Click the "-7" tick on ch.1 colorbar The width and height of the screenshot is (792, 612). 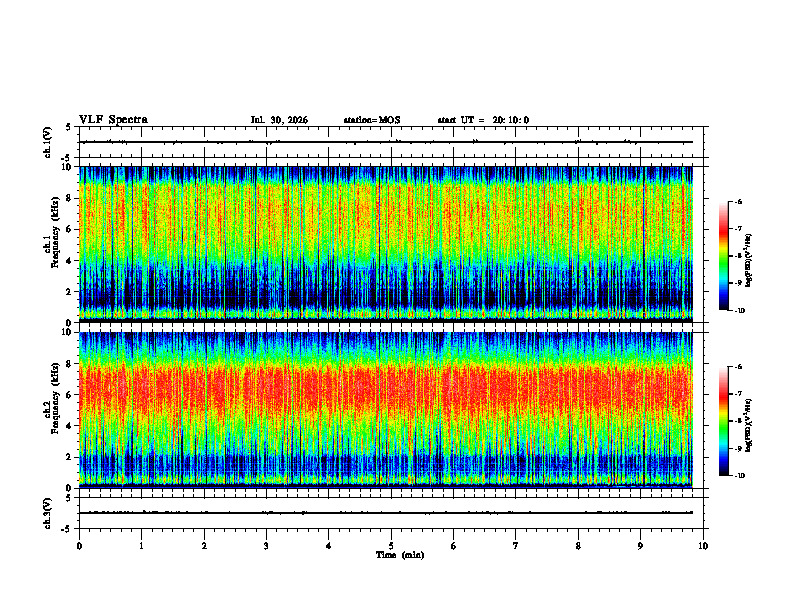[x=738, y=229]
